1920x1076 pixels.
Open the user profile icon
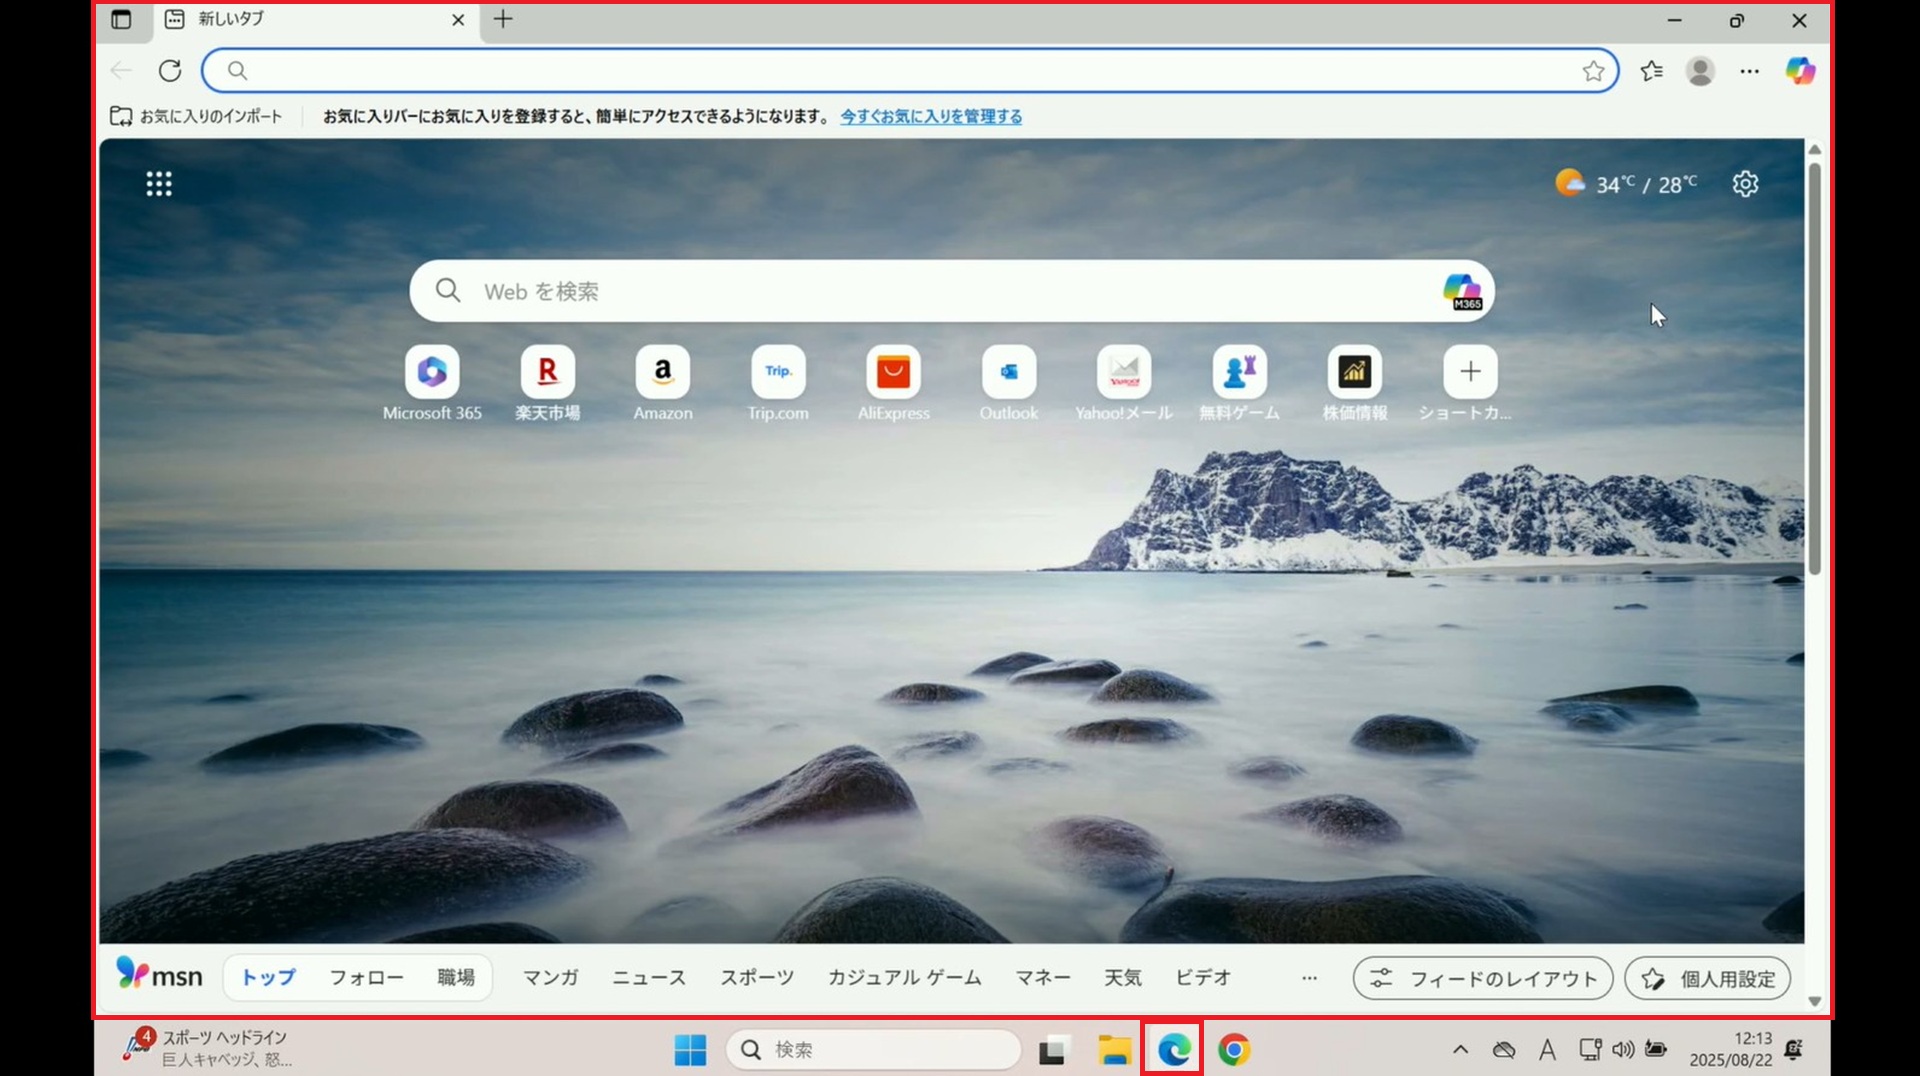coord(1700,71)
